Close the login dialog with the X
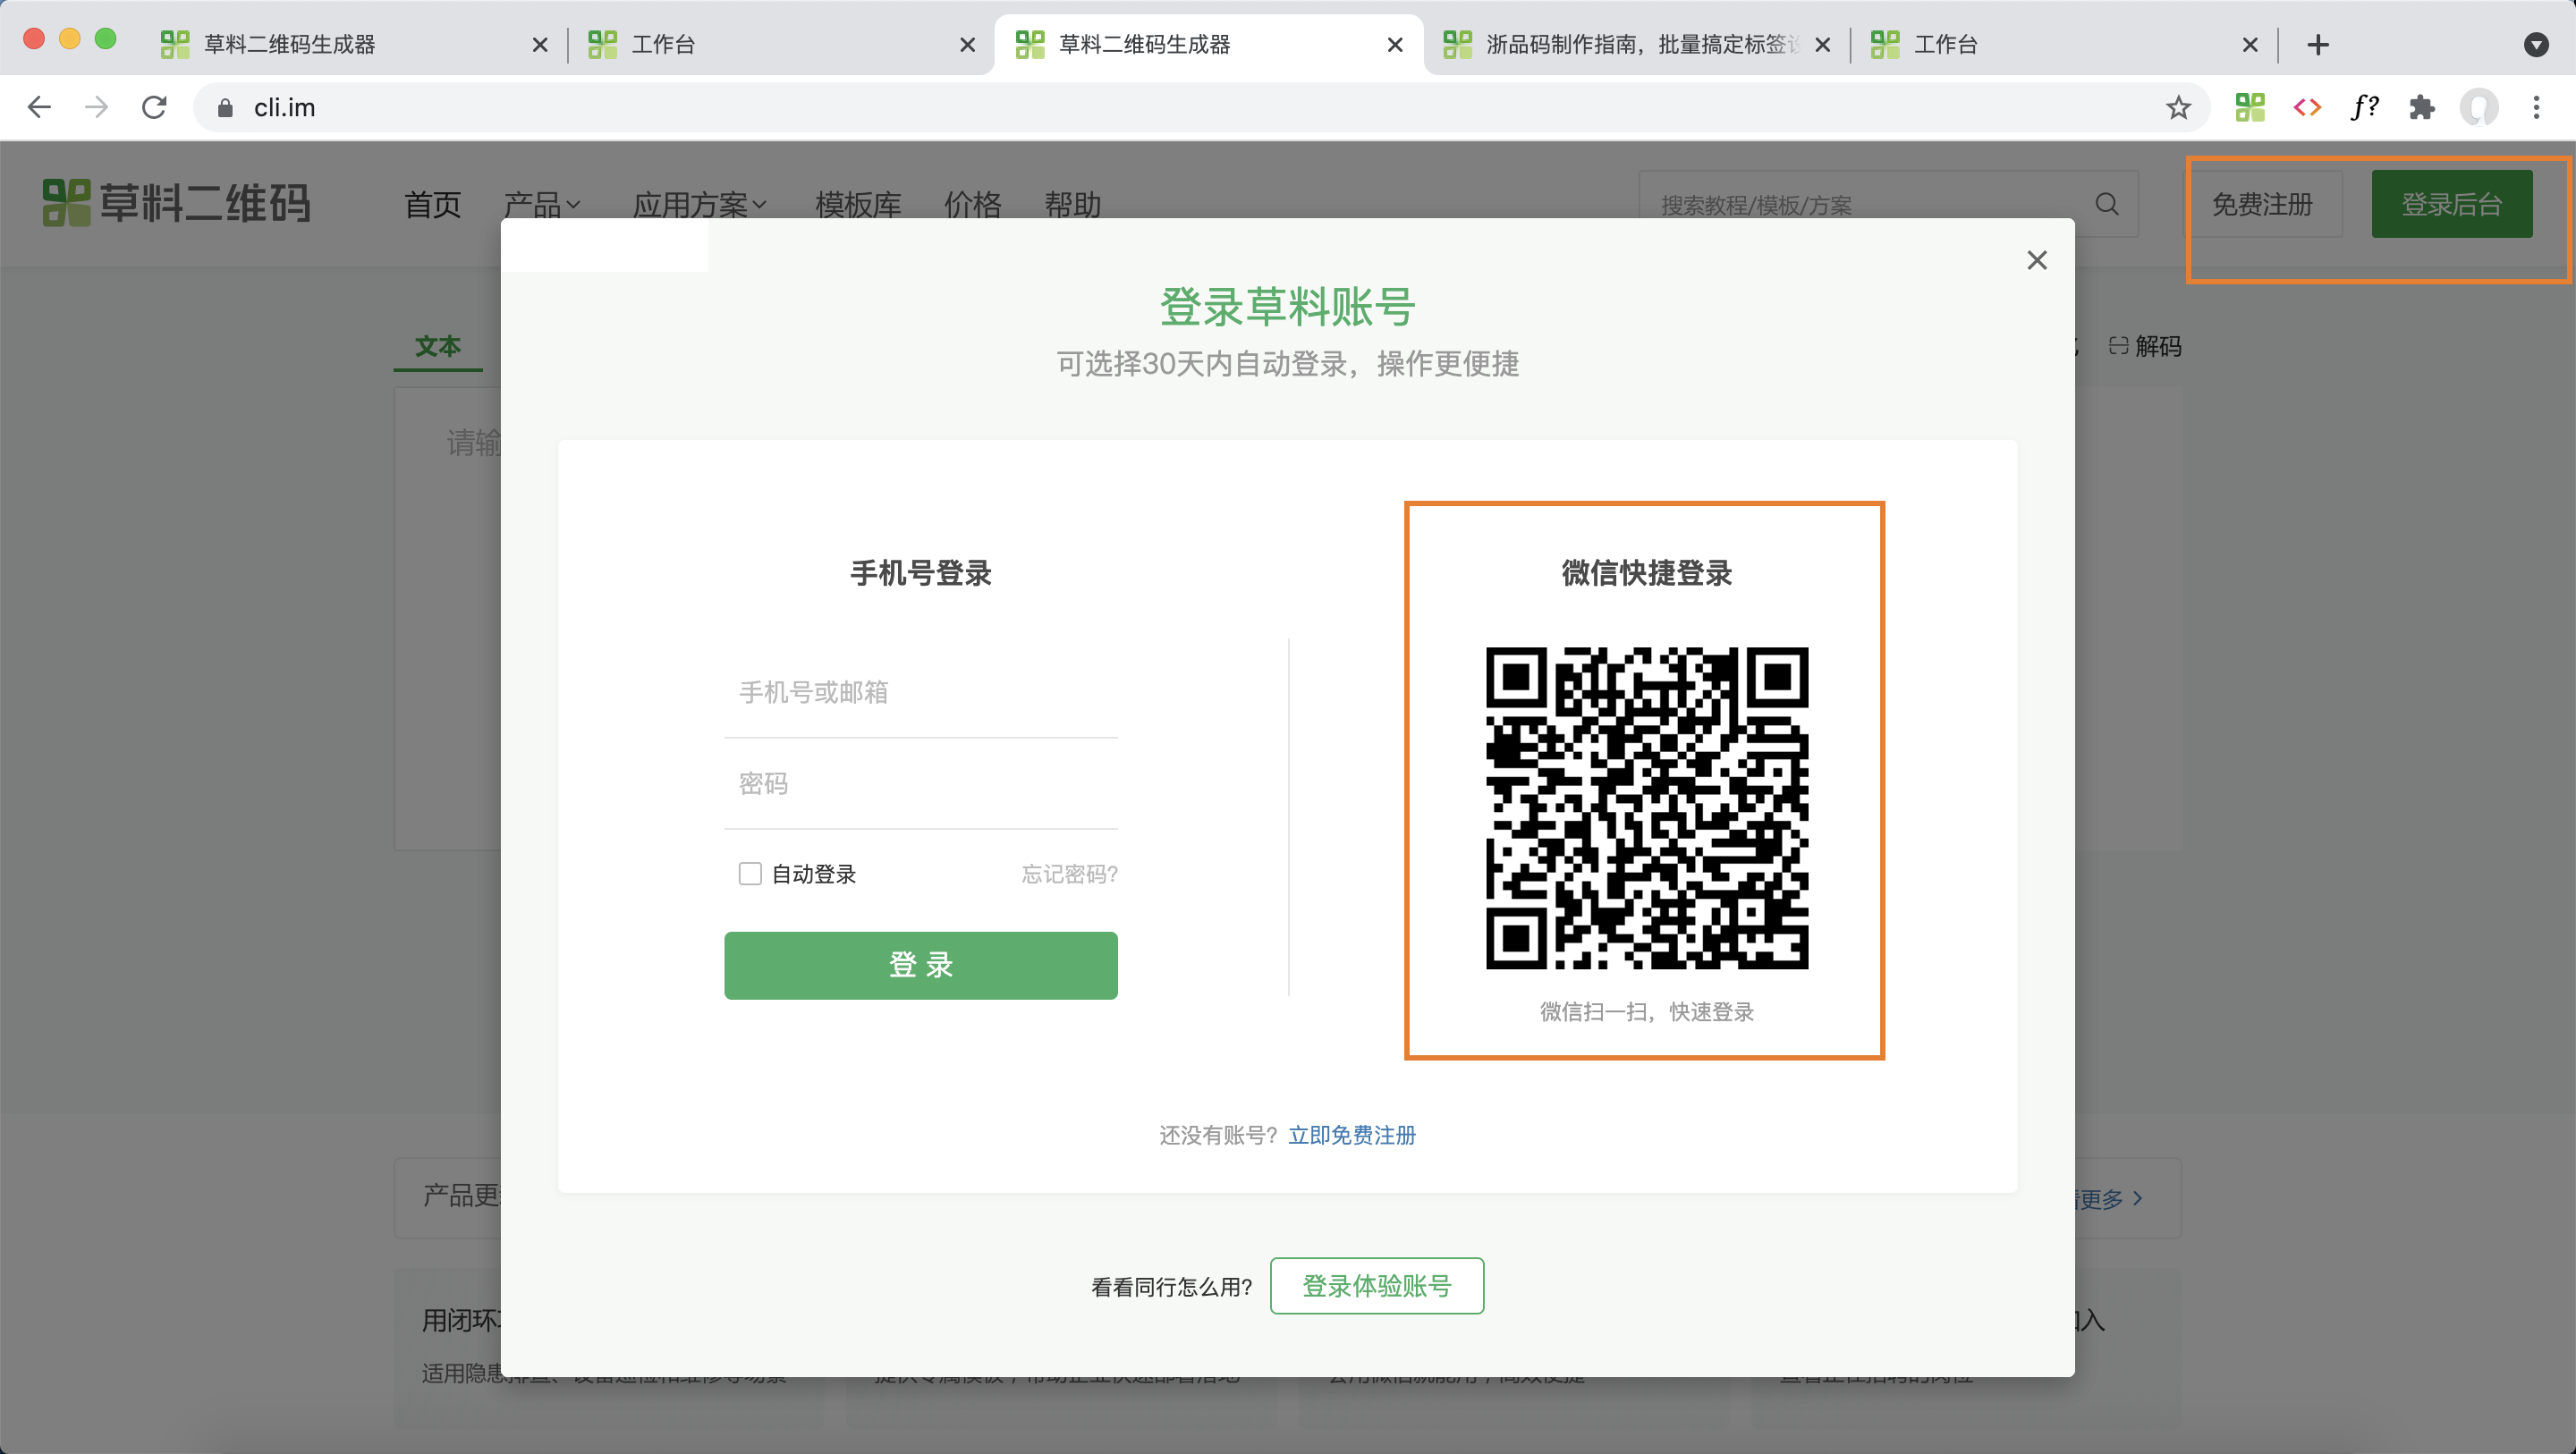The width and height of the screenshot is (2576, 1454). click(2037, 260)
